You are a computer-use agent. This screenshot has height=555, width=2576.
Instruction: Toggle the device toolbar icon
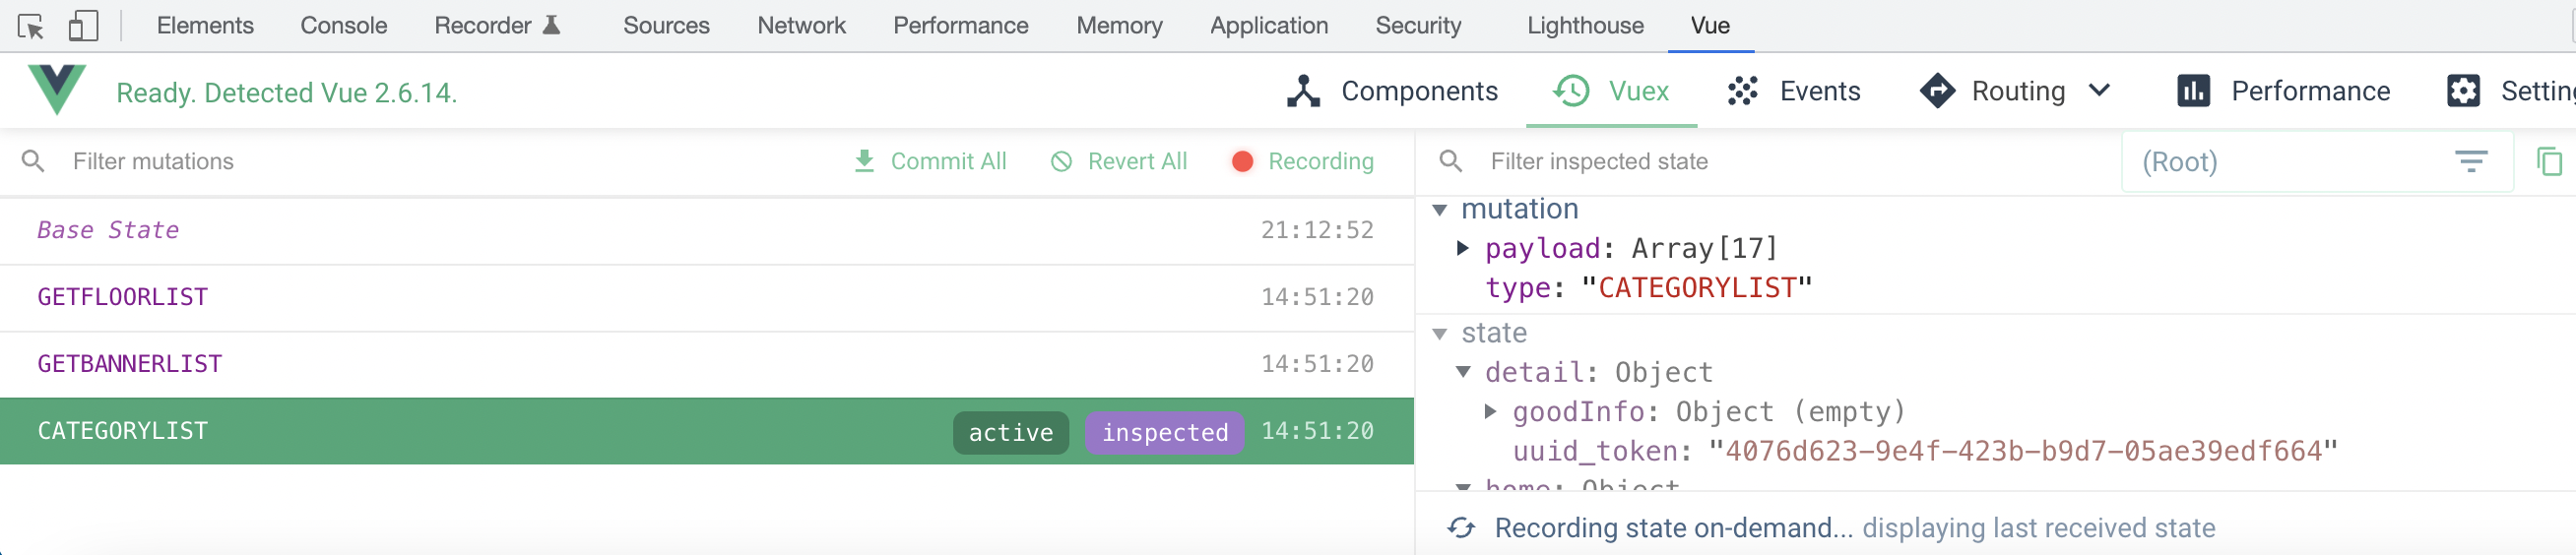(83, 26)
